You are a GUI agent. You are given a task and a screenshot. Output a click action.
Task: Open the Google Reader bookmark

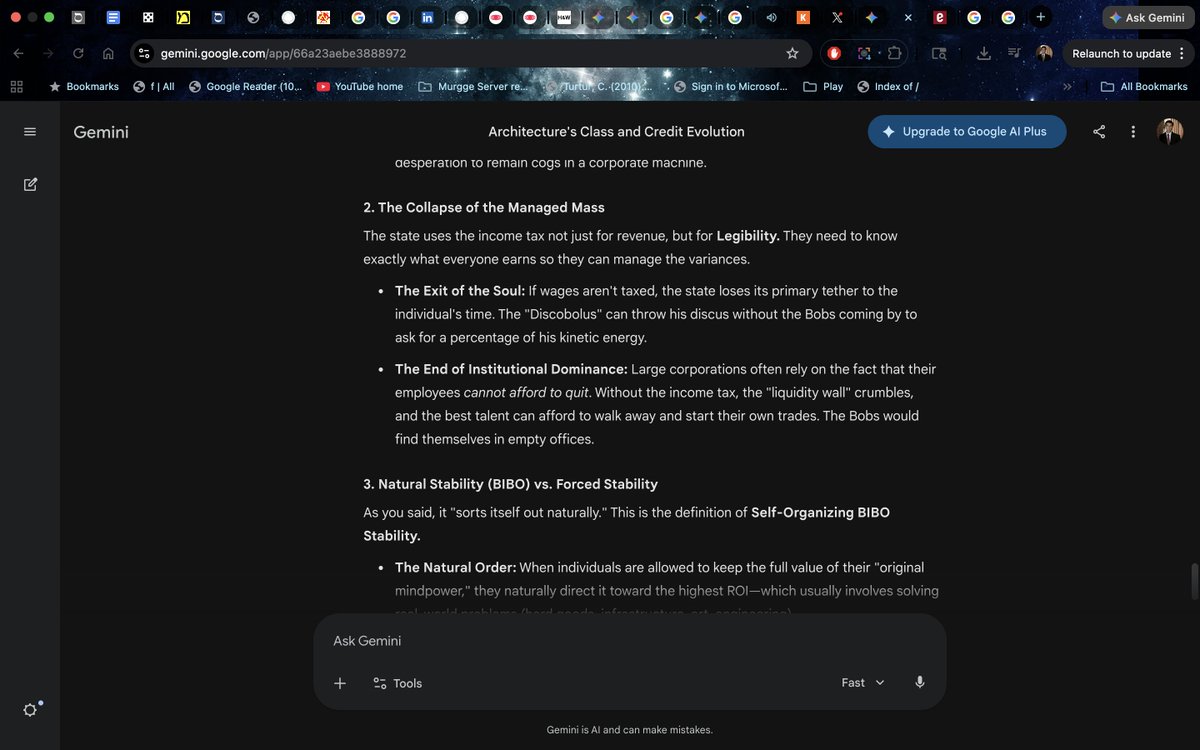(x=245, y=87)
